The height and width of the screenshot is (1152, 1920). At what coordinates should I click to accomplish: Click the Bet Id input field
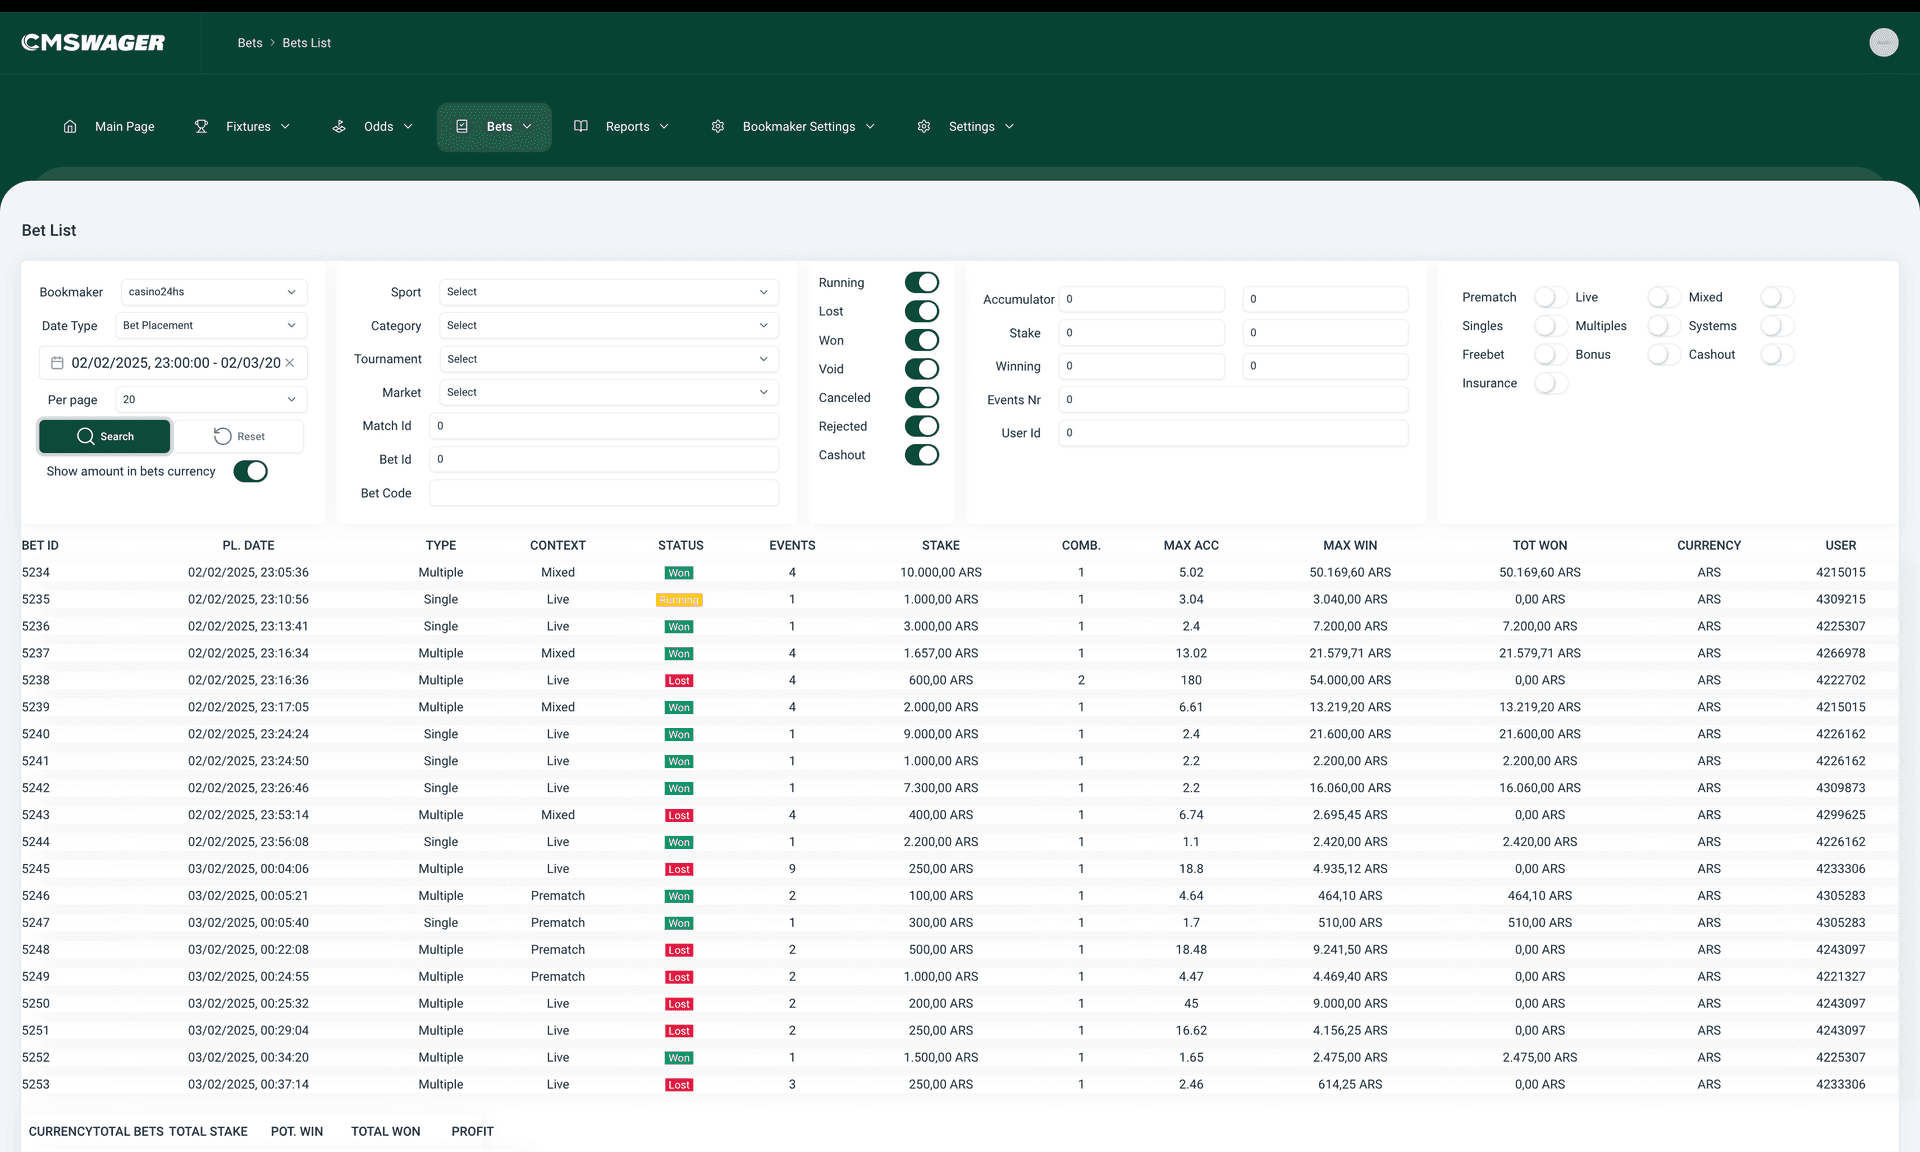[x=604, y=460]
